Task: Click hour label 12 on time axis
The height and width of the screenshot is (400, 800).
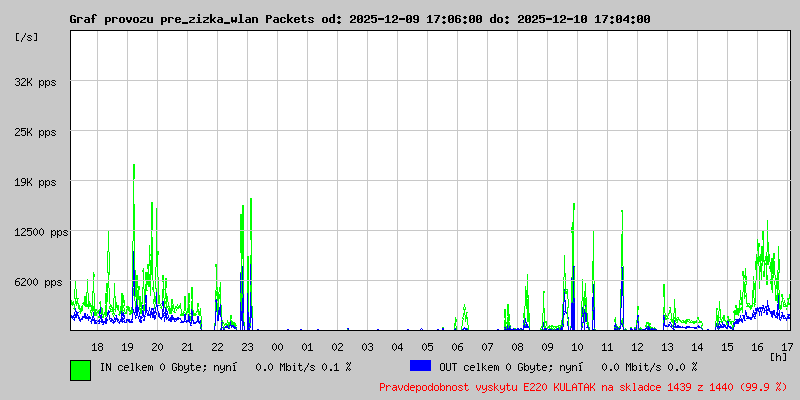Action: [637, 347]
